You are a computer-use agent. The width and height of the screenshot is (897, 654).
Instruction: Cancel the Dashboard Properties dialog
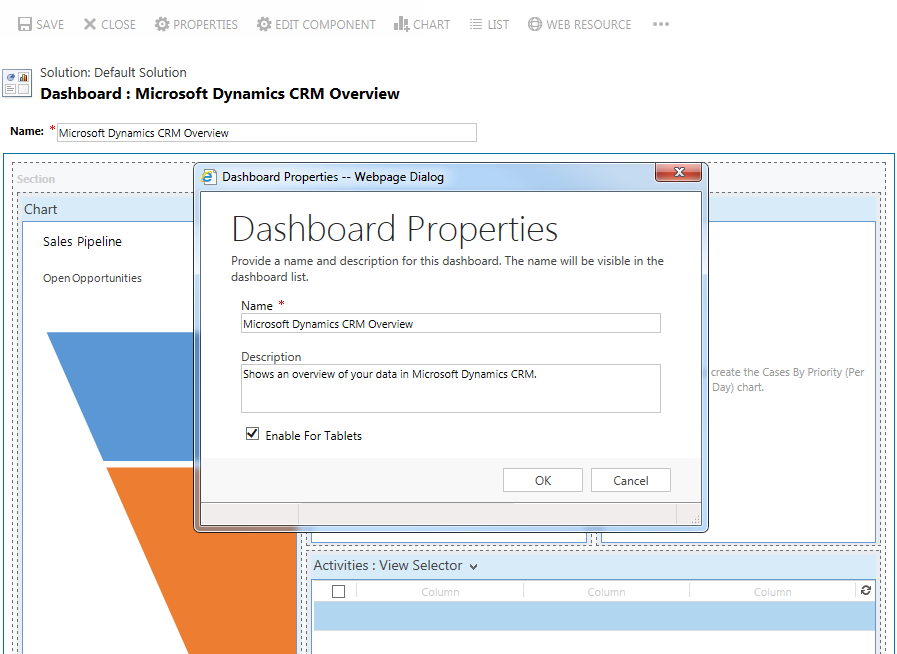pos(630,481)
